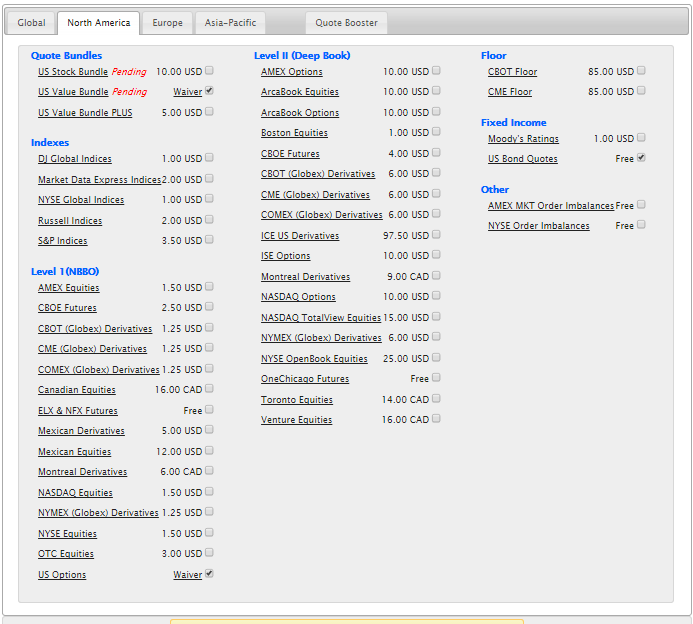Screen dimensions: 693x624
Task: Select the North America tab
Action: pyautogui.click(x=99, y=23)
